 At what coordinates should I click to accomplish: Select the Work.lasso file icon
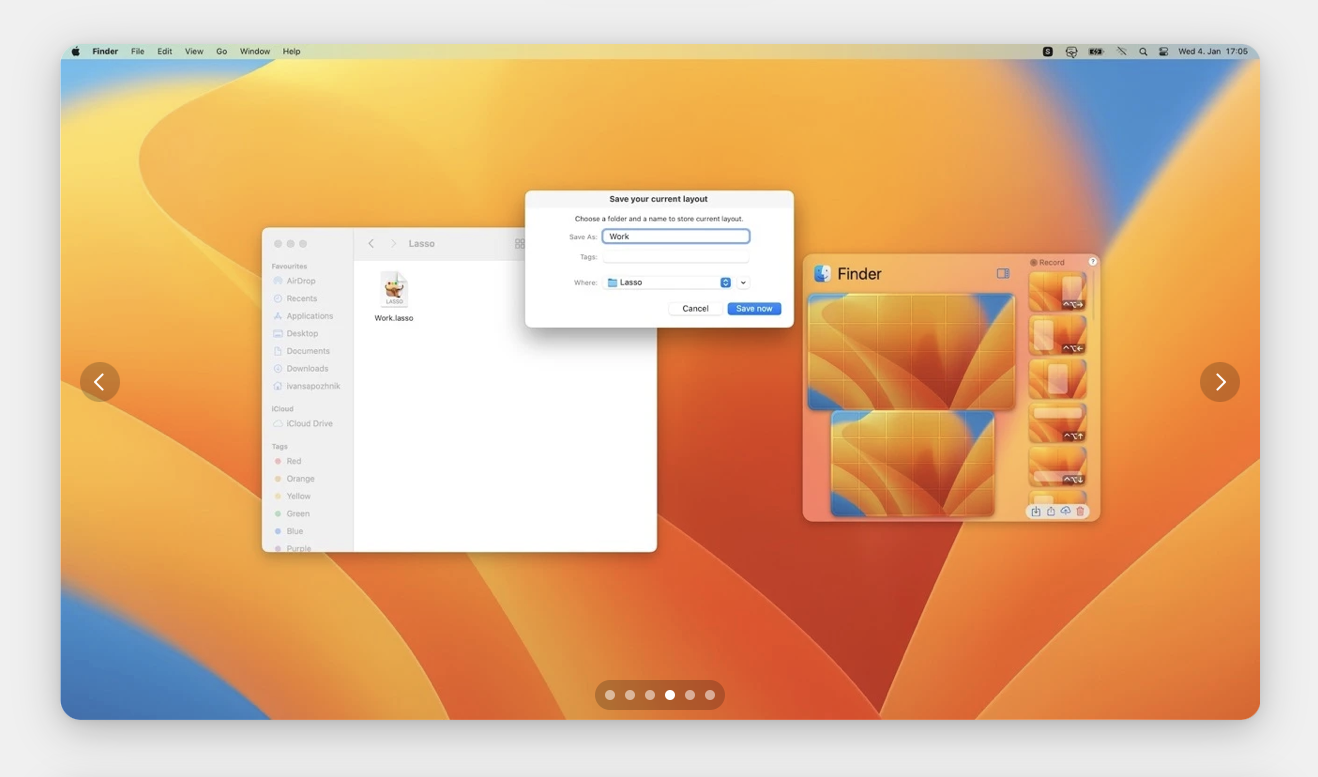coord(394,289)
